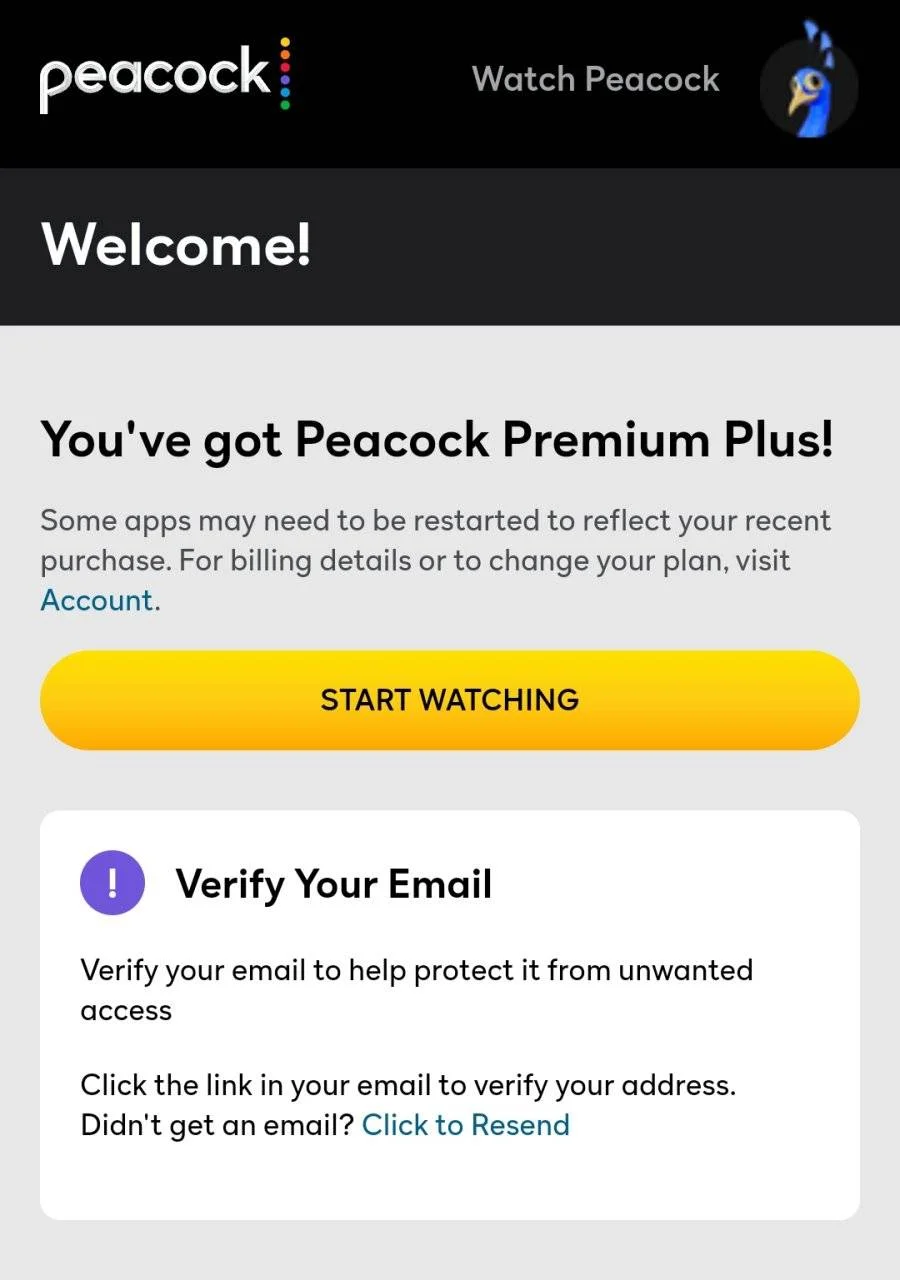Click the 'Didn't get an email?' text
The image size is (900, 1280).
217,1125
